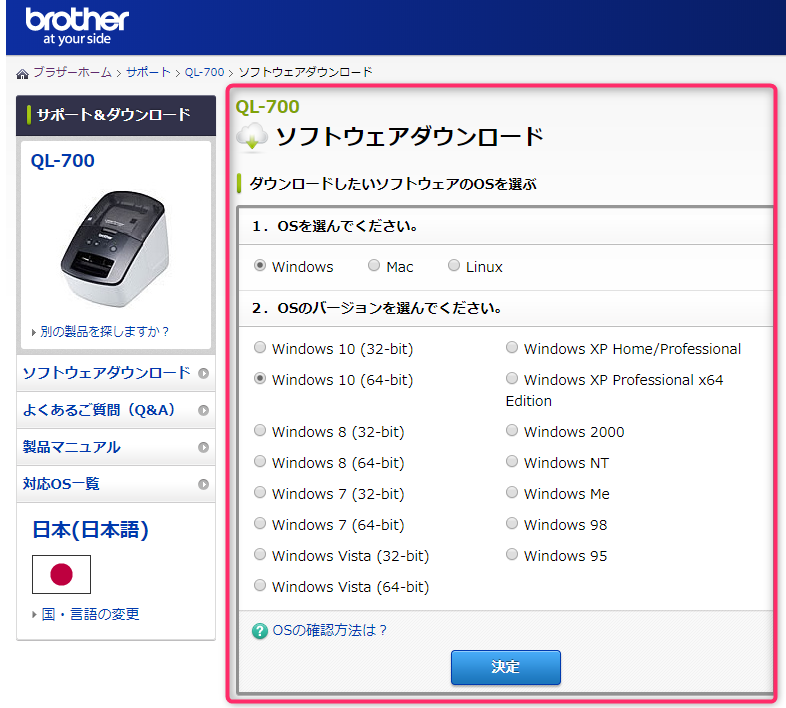786x708 pixels.
Task: Open 対応OS一覧 in the sidebar menu
Action: tap(61, 484)
